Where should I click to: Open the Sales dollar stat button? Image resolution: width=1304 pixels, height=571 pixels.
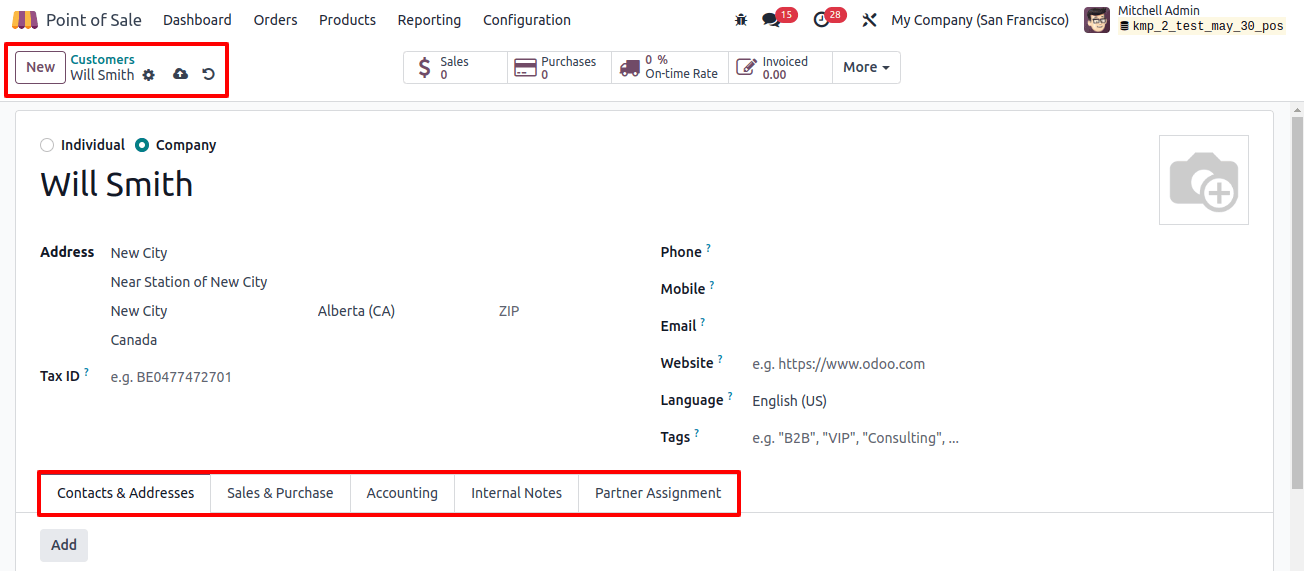click(456, 67)
